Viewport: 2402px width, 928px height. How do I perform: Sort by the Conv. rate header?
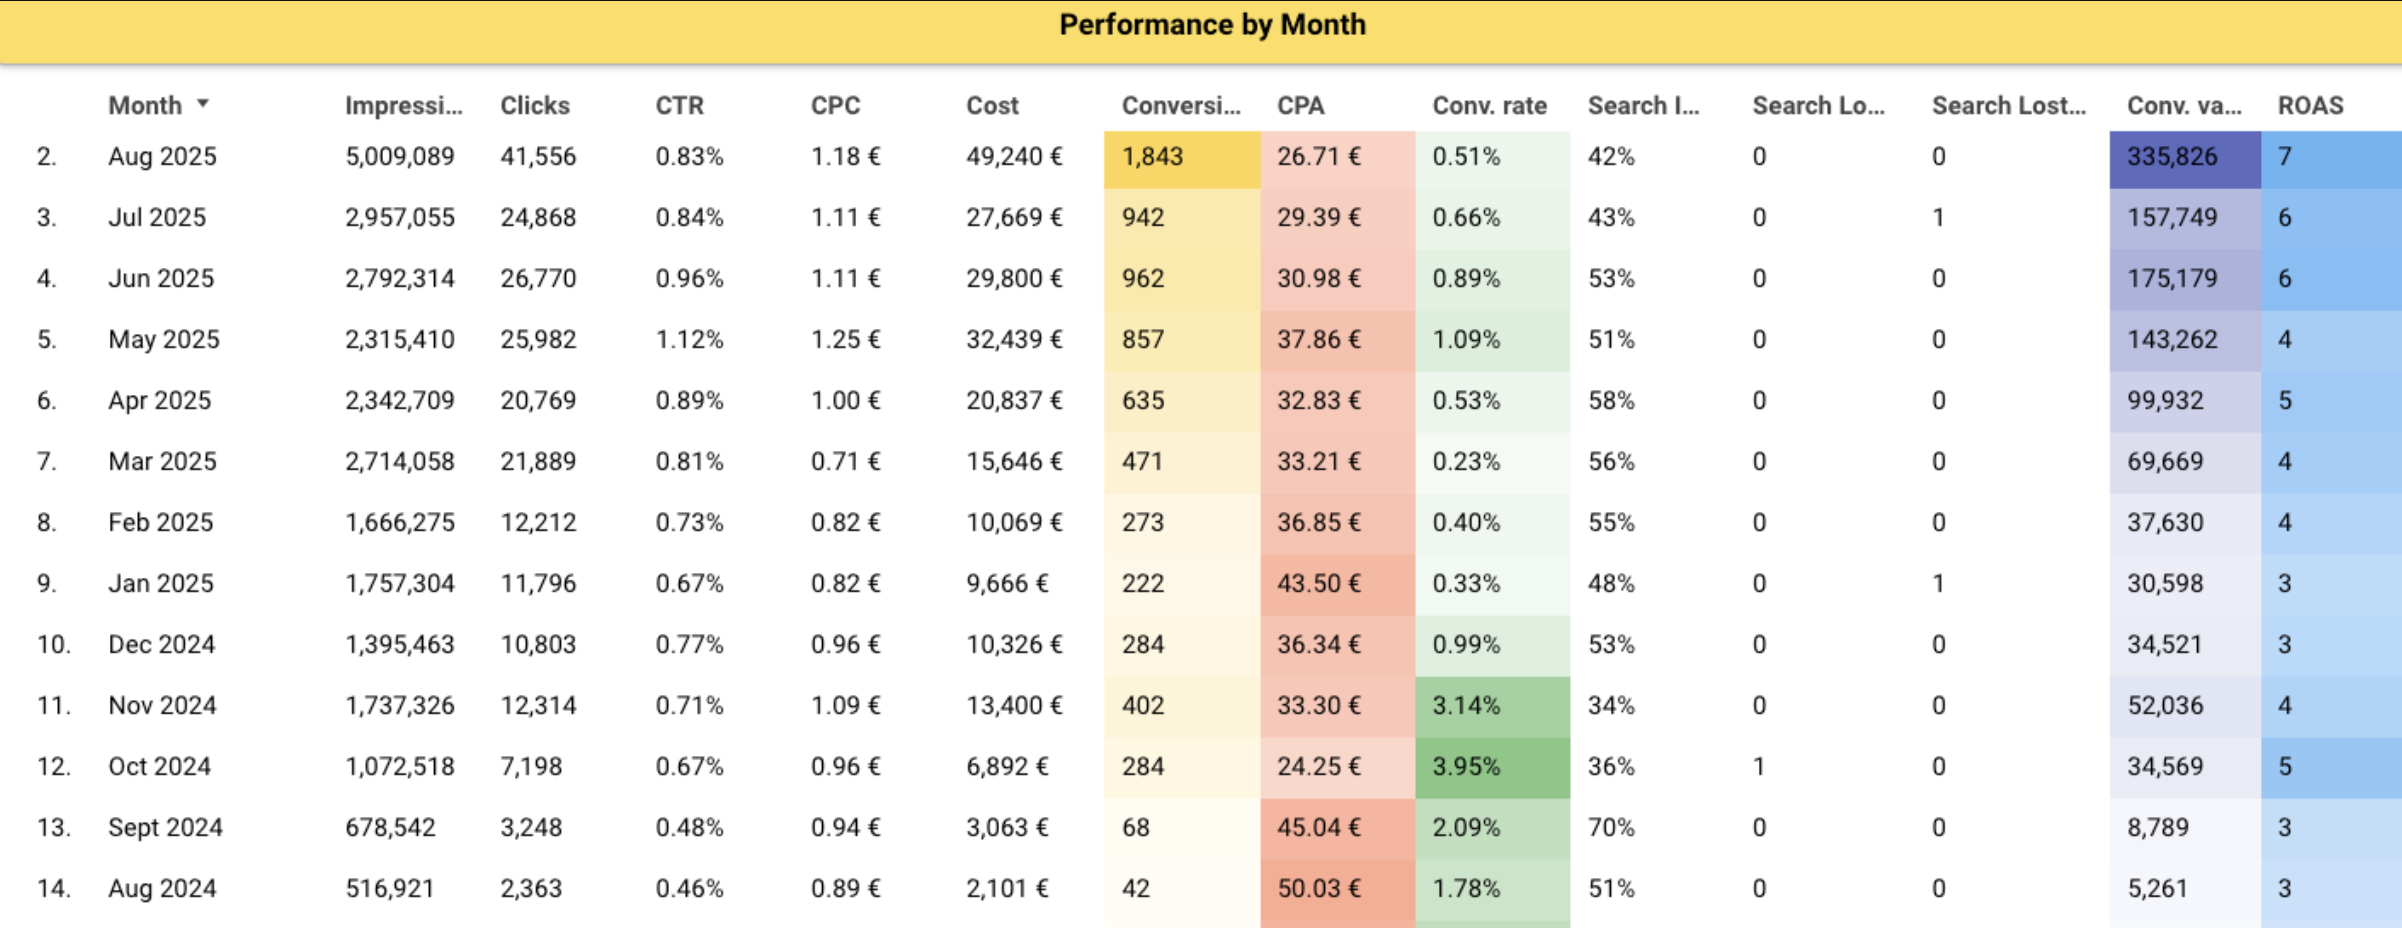click(x=1489, y=105)
